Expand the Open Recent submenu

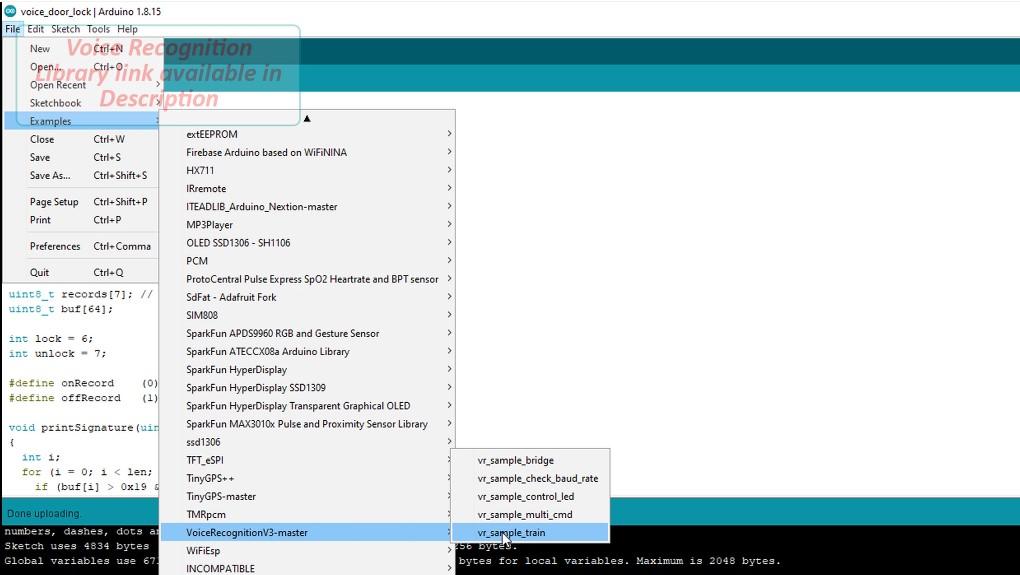[x=81, y=85]
